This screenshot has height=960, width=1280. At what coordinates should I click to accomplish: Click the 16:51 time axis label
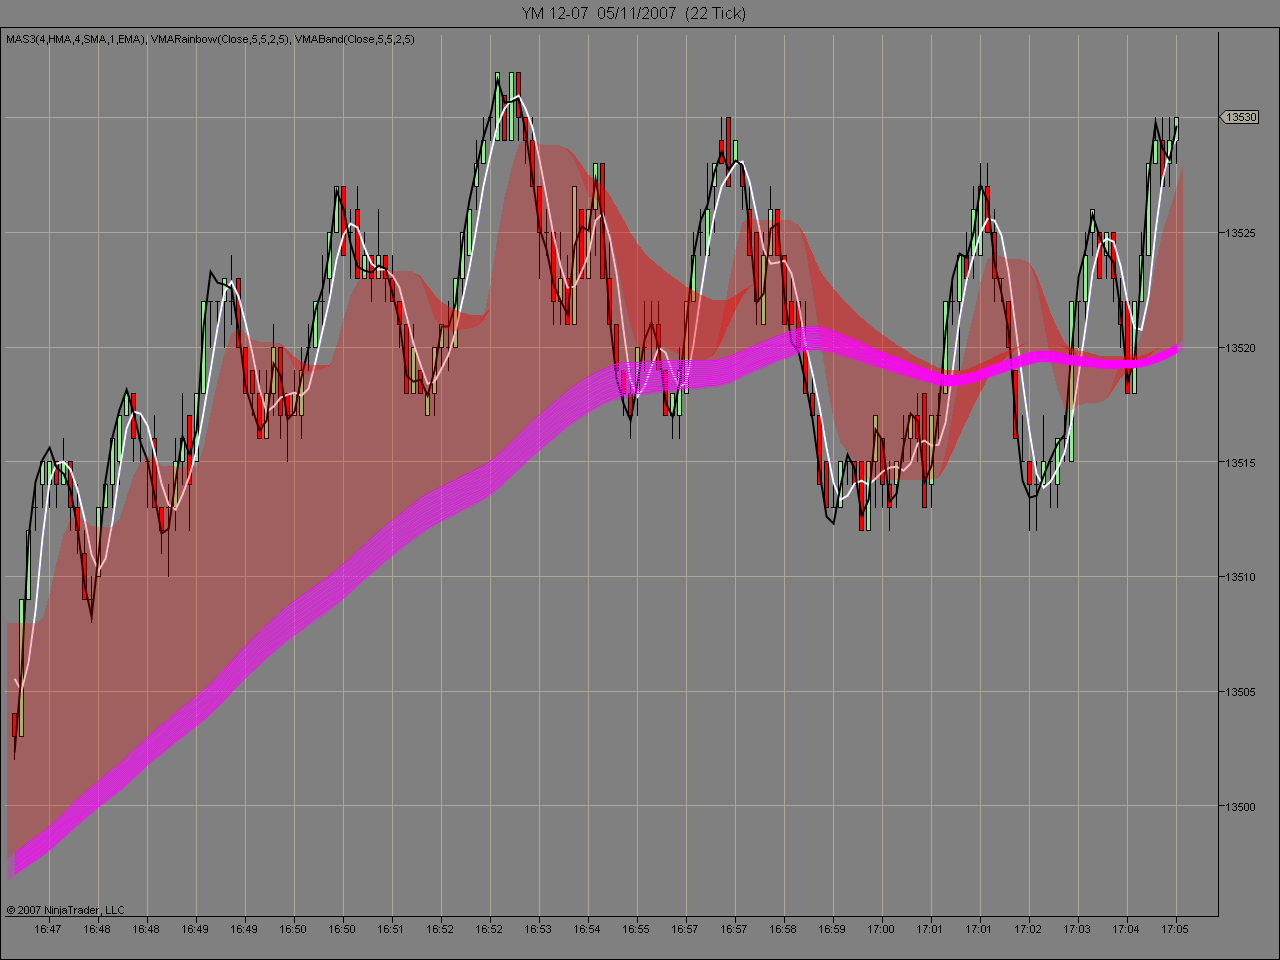[x=391, y=929]
